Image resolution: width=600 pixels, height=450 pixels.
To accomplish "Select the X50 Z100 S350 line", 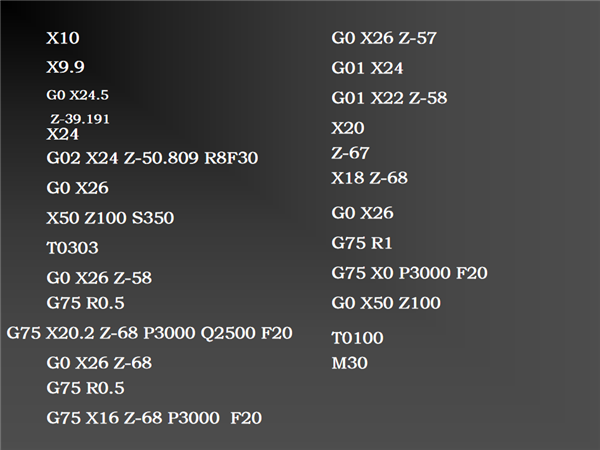I will [118, 218].
